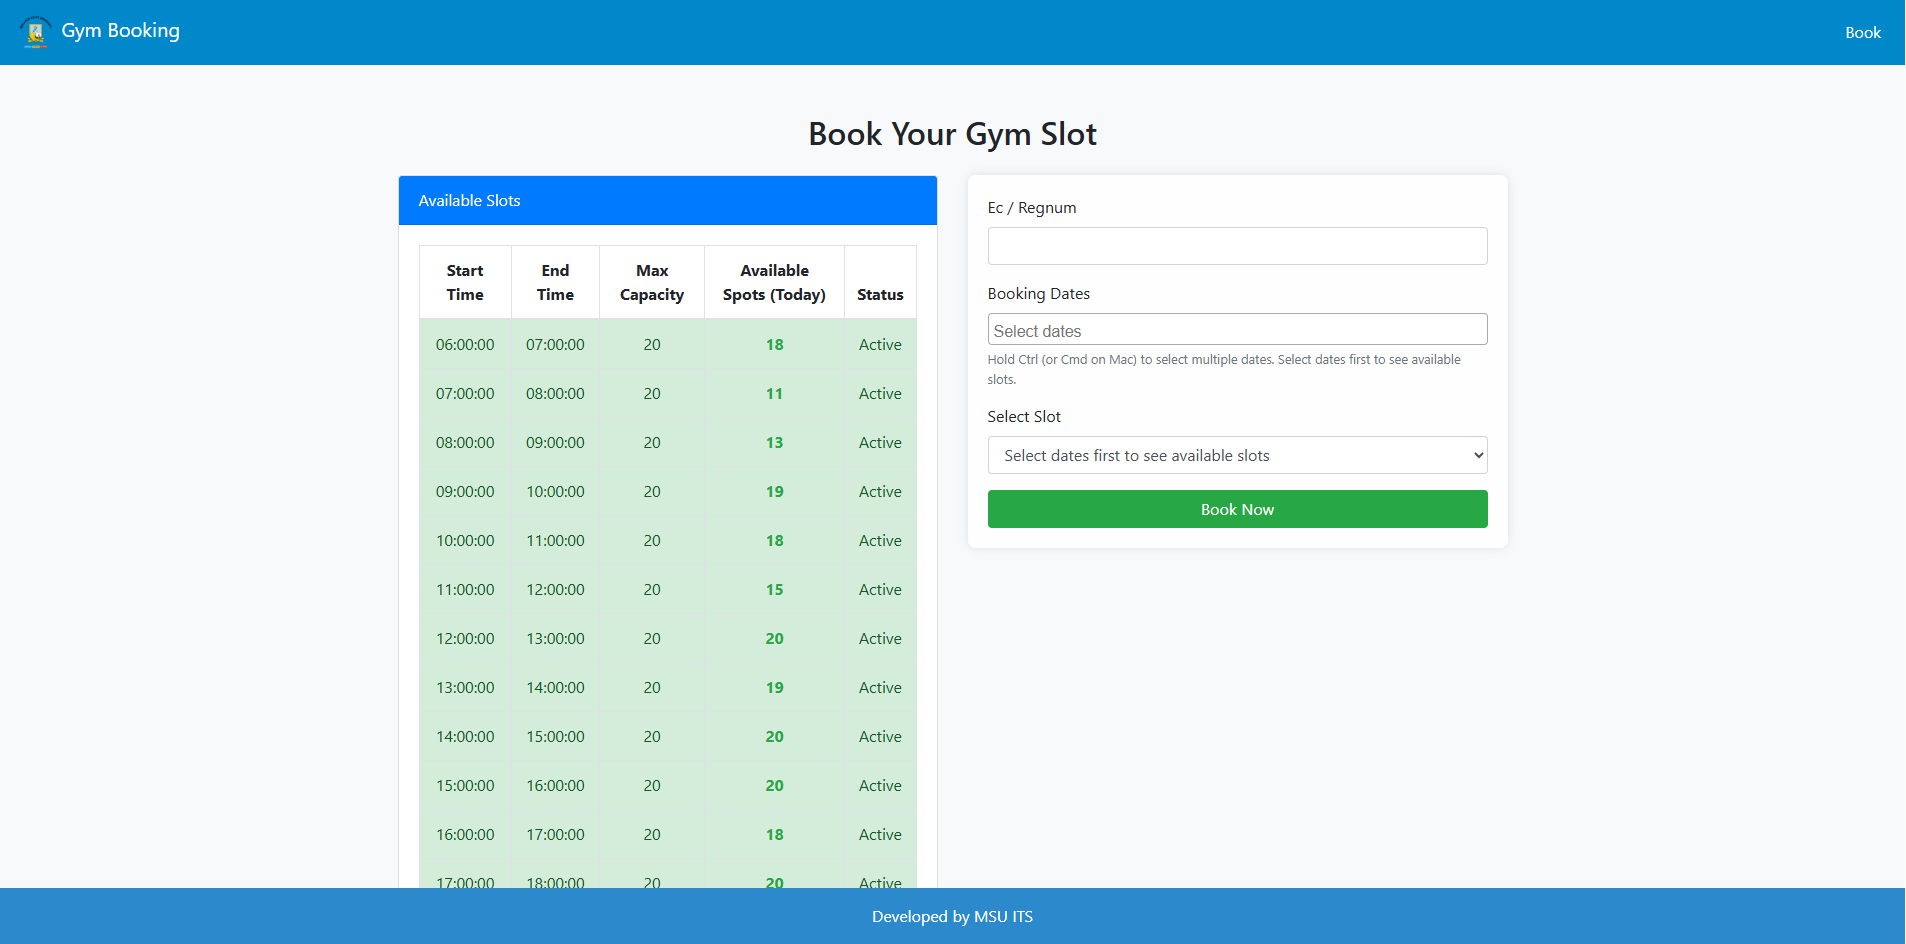Select the 12:00:00 start time cell

pos(465,639)
